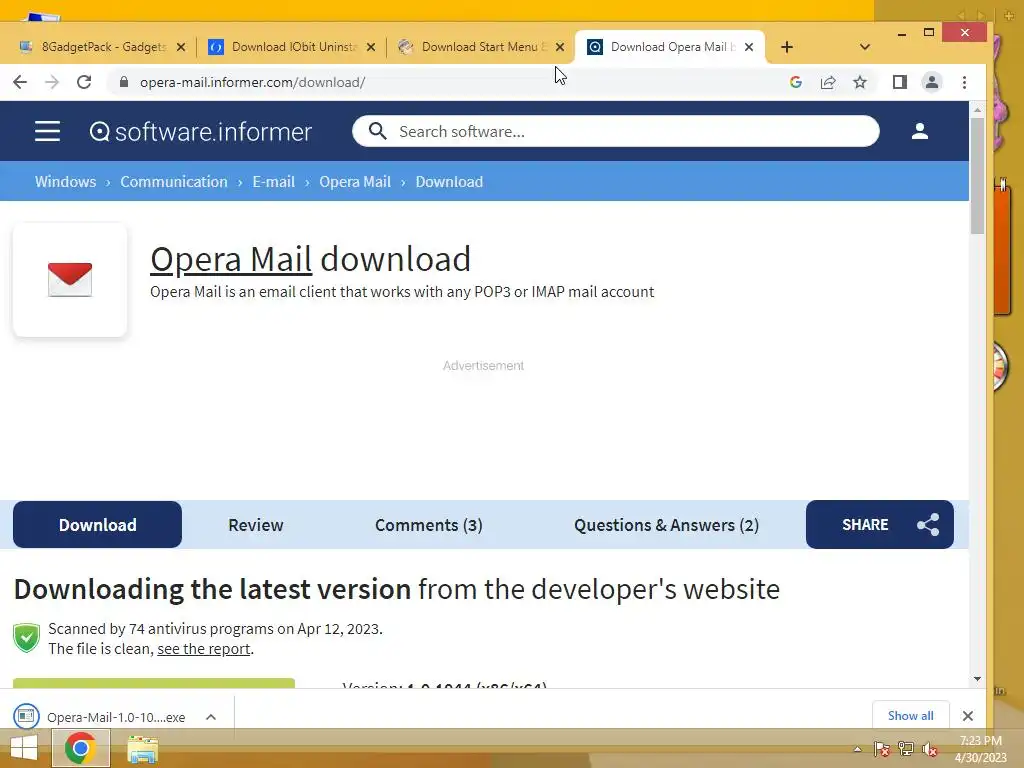The height and width of the screenshot is (768, 1024).
Task: Click the address bar URL
Action: tap(252, 82)
